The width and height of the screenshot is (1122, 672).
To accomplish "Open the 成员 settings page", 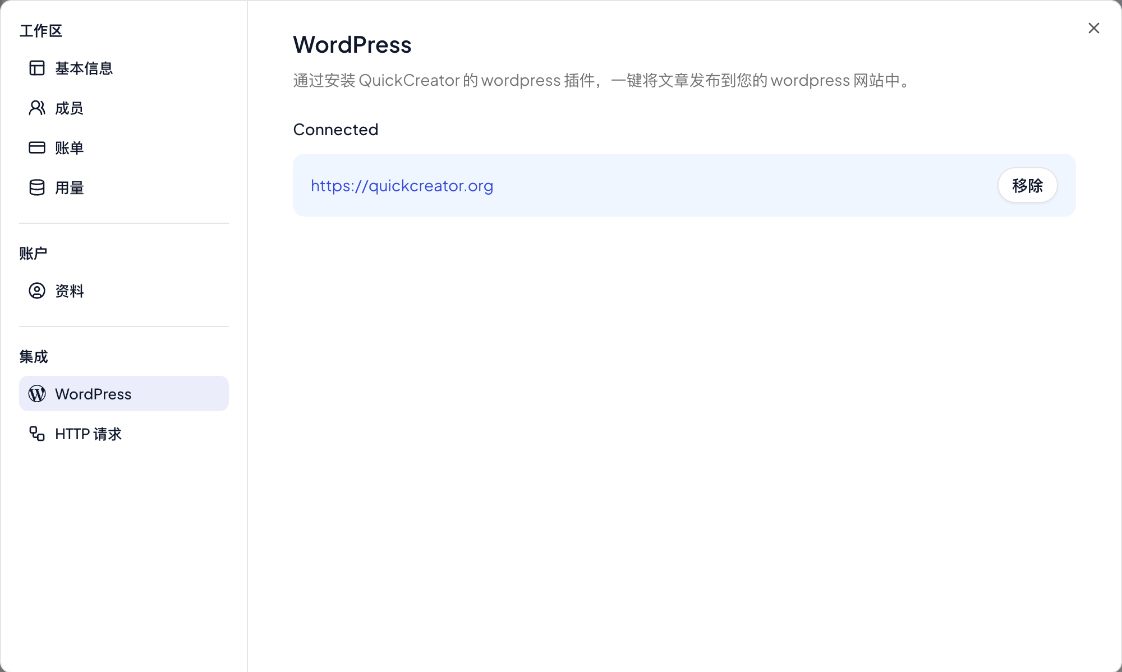I will point(124,108).
